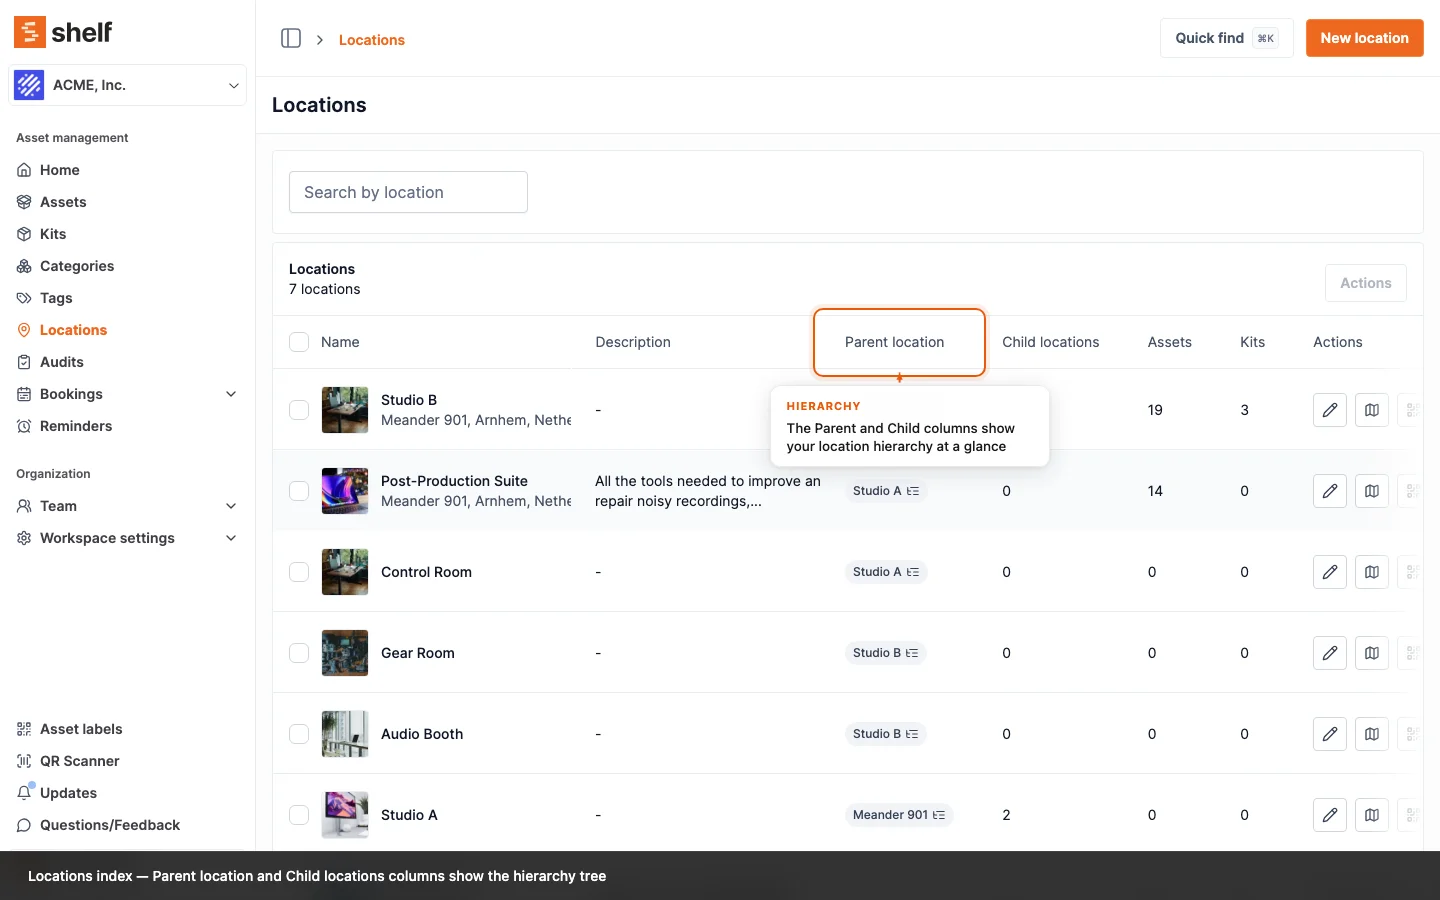Click the Updates bell icon
The height and width of the screenshot is (900, 1440).
pos(25,793)
